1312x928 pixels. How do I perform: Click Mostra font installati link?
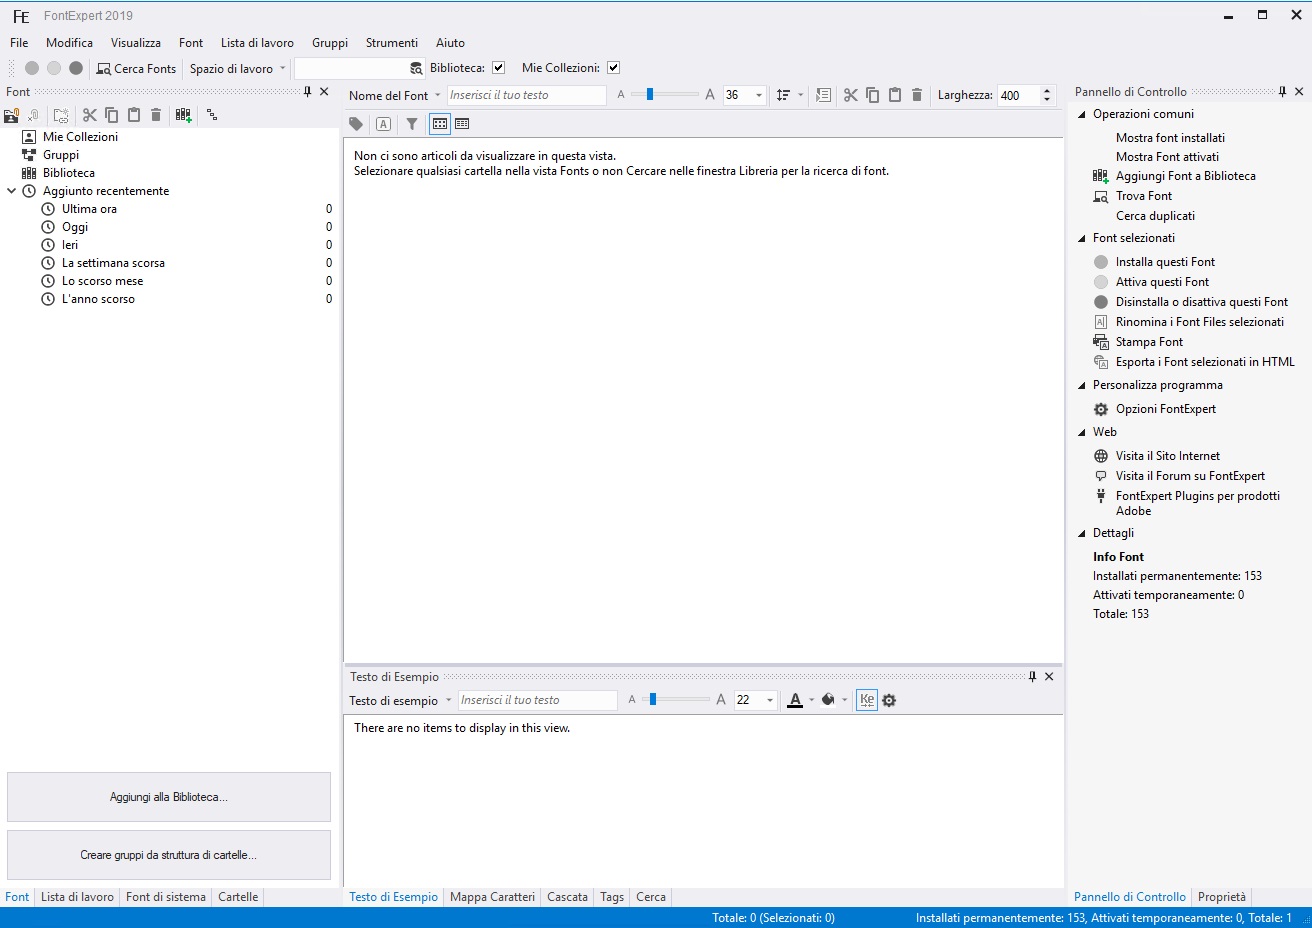pos(1170,138)
